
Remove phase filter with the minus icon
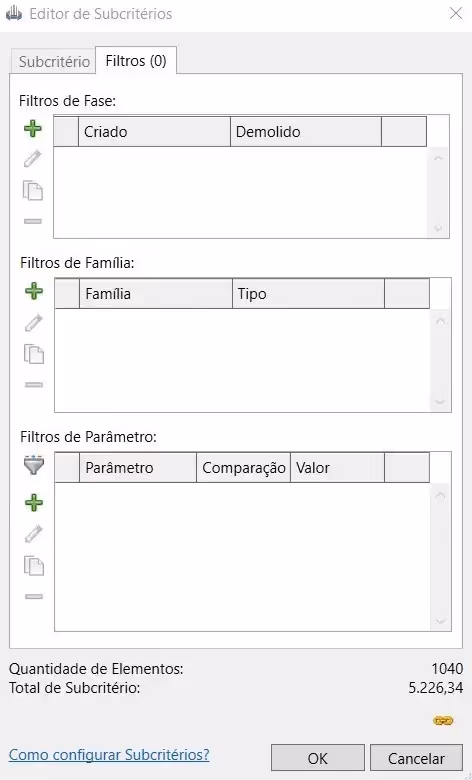(33, 221)
